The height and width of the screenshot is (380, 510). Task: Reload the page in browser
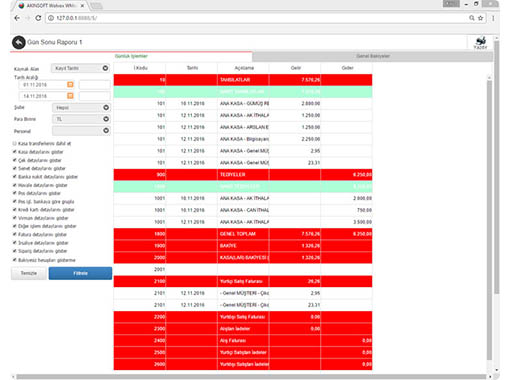(x=38, y=18)
